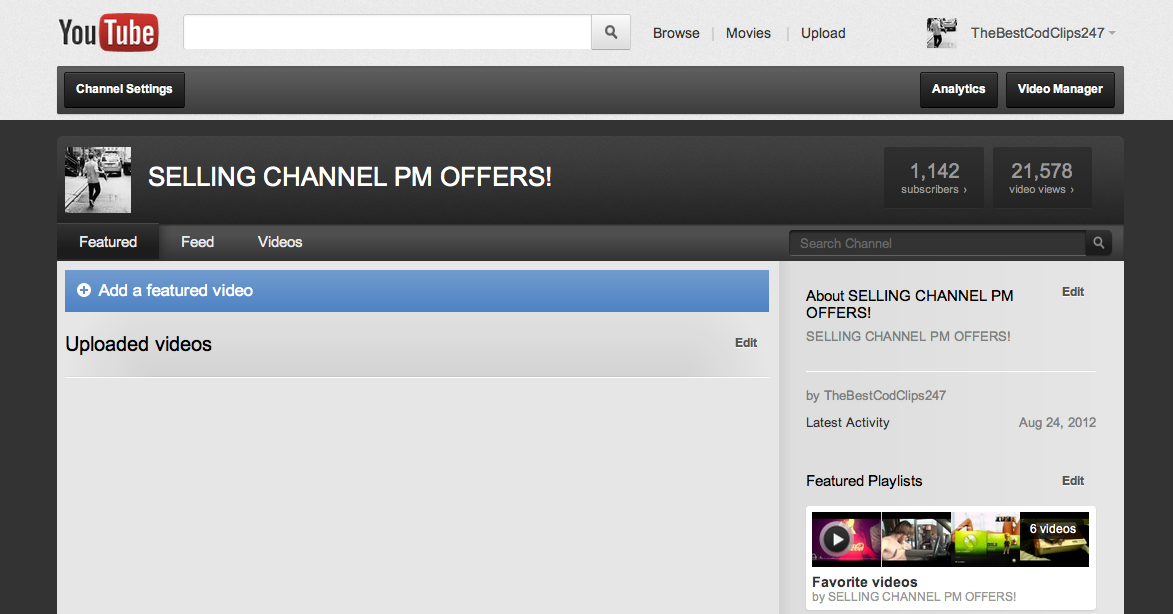Viewport: 1173px width, 614px height.
Task: Open the Upload menu link
Action: (x=823, y=33)
